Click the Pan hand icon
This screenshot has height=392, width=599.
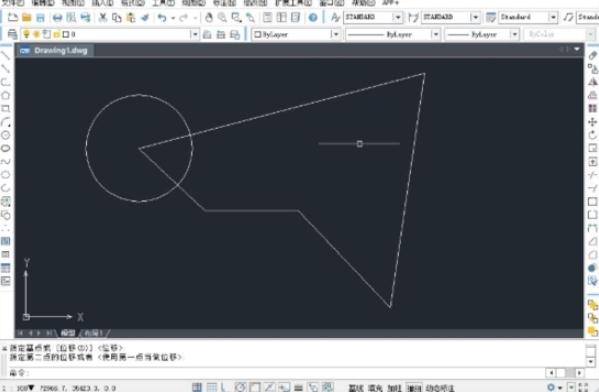pyautogui.click(x=209, y=17)
